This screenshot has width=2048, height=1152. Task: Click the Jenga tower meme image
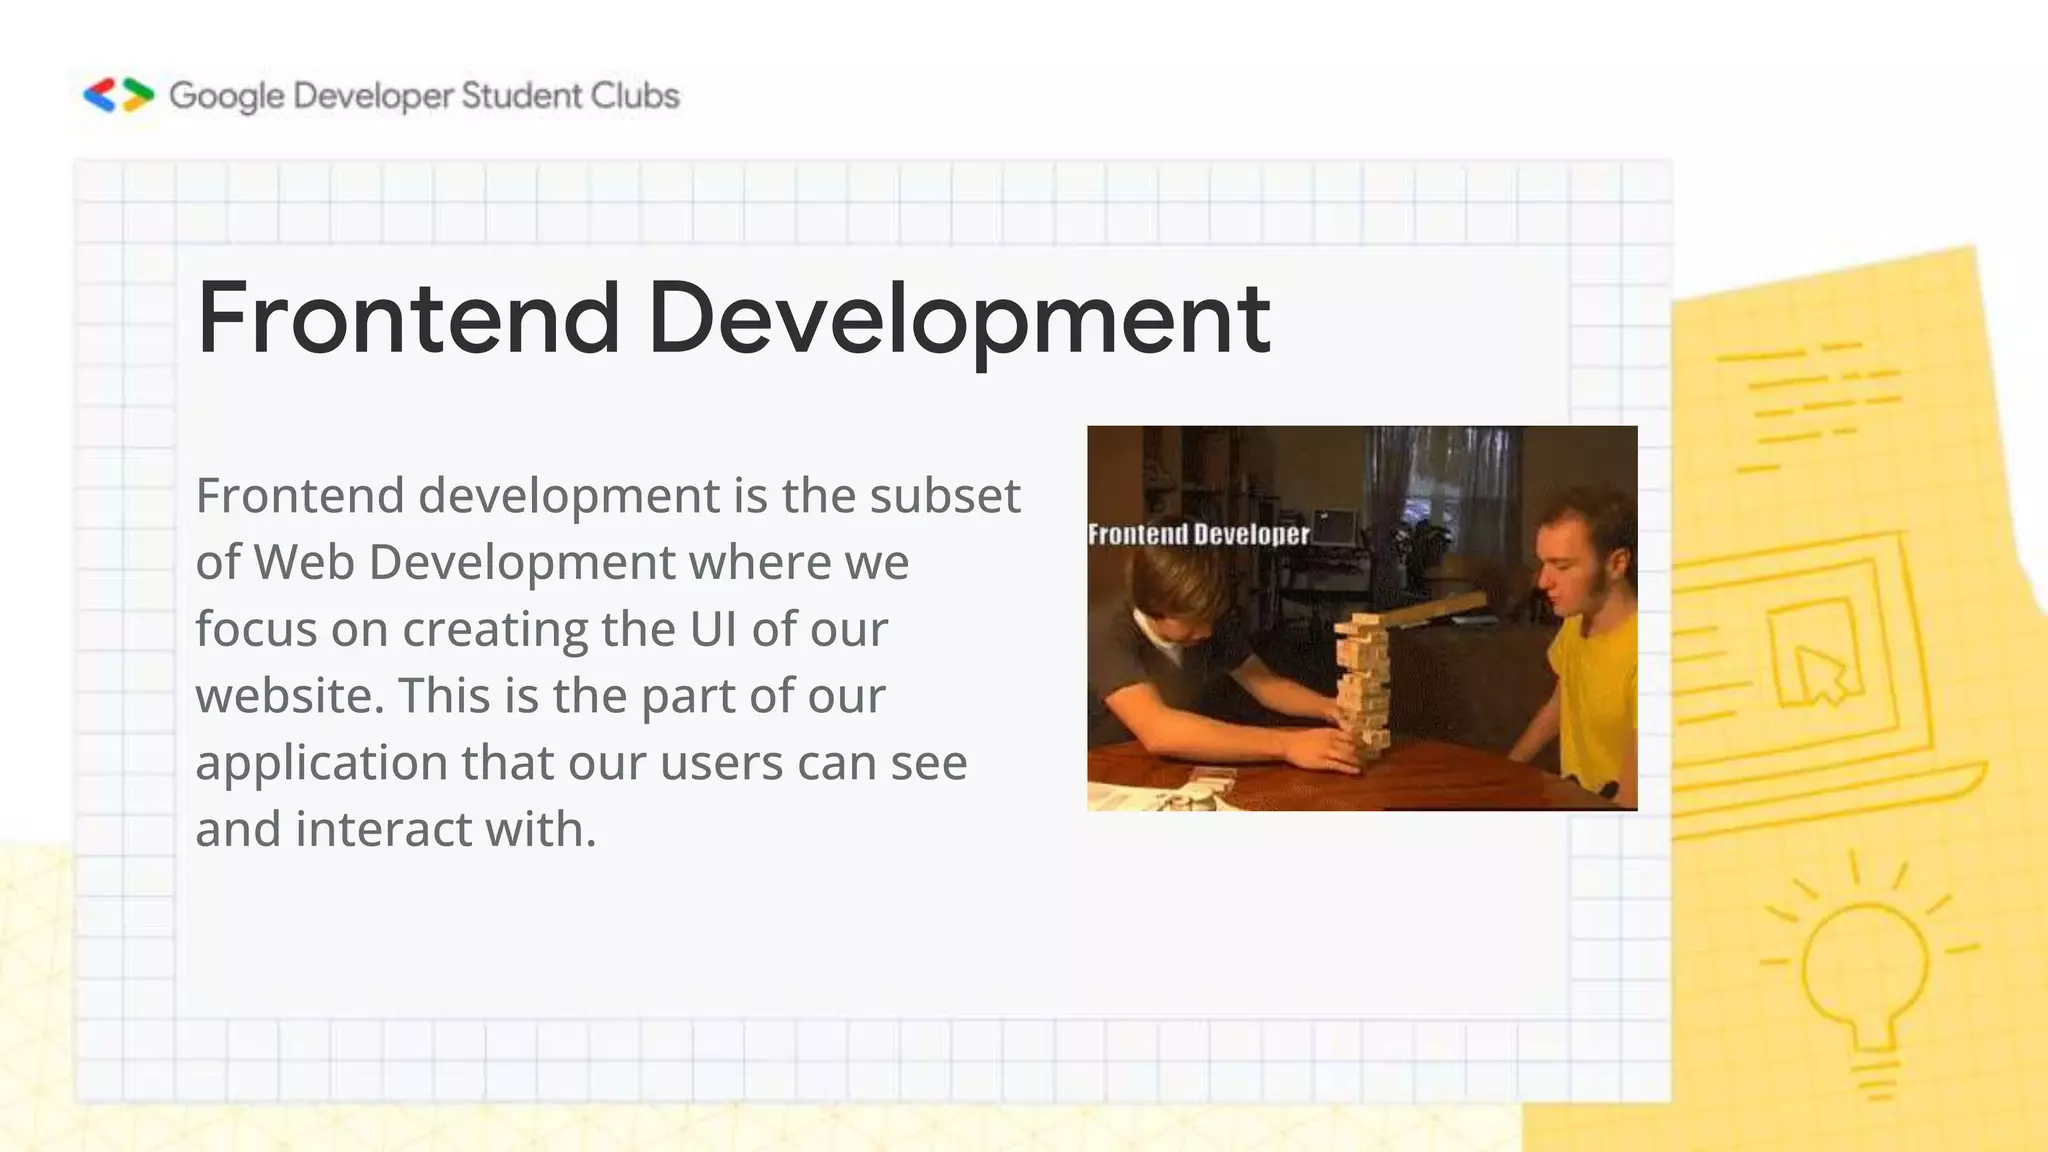pyautogui.click(x=1362, y=618)
